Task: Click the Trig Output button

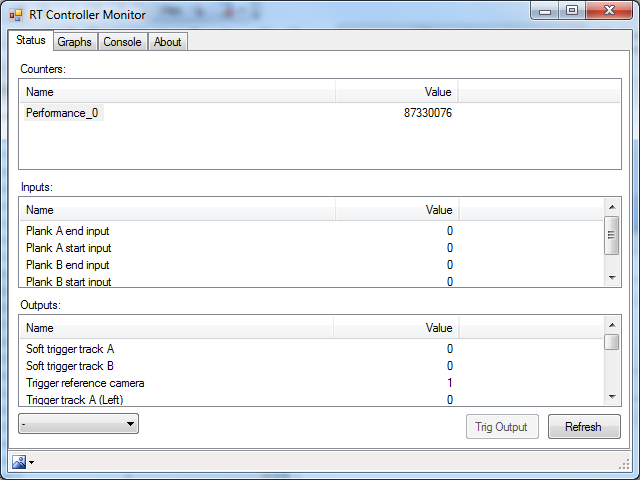Action: tap(501, 427)
